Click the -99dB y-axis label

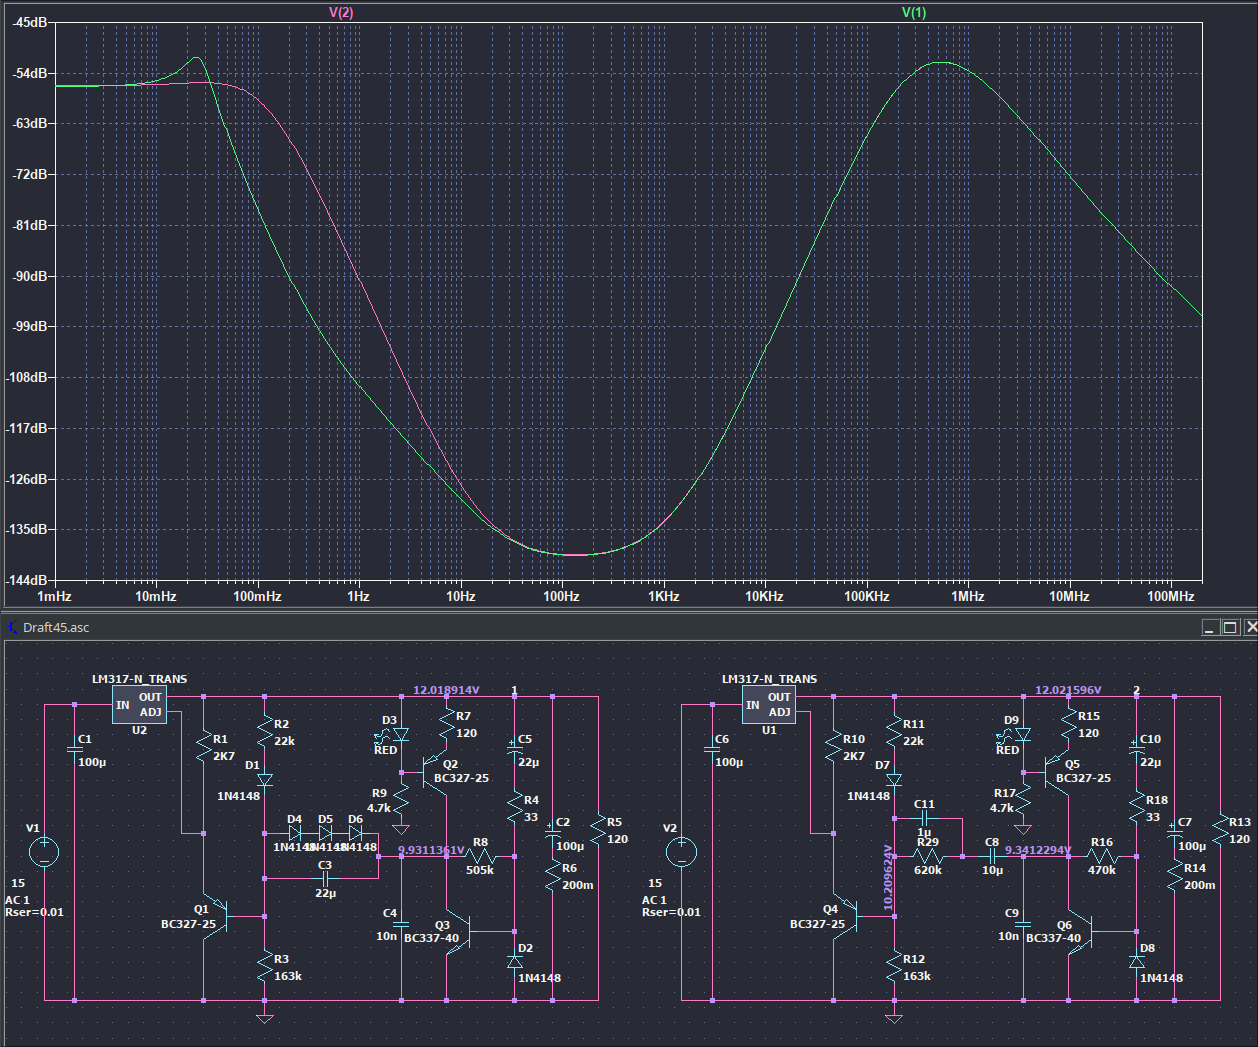pyautogui.click(x=29, y=326)
